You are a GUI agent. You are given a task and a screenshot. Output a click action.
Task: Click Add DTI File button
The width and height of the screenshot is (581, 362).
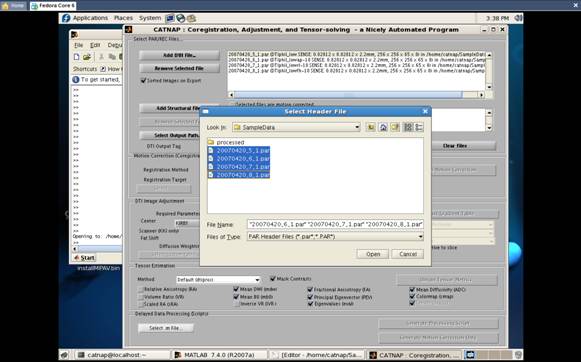pos(179,55)
